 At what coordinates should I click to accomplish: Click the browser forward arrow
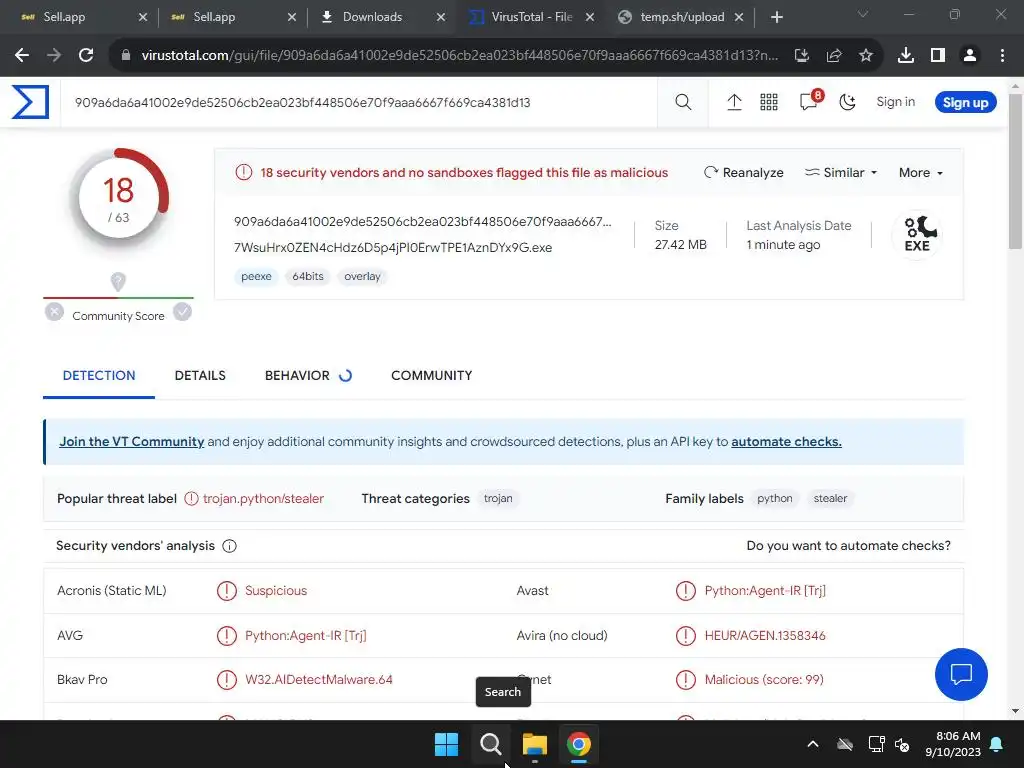point(54,56)
